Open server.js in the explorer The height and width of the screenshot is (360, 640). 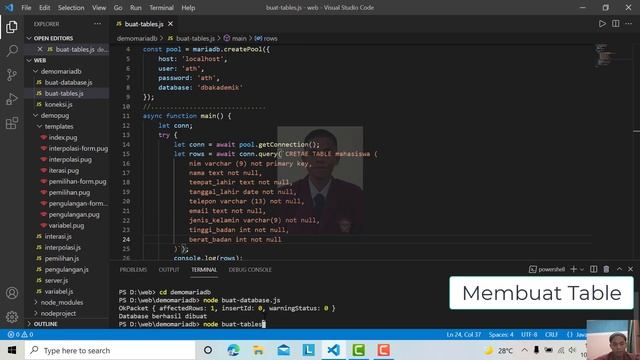pos(56,280)
